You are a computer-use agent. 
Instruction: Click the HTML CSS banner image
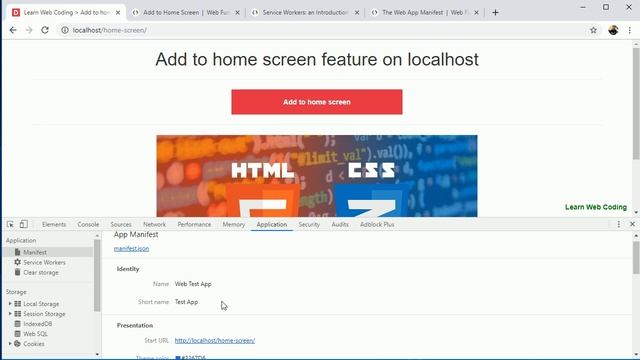coord(317,176)
